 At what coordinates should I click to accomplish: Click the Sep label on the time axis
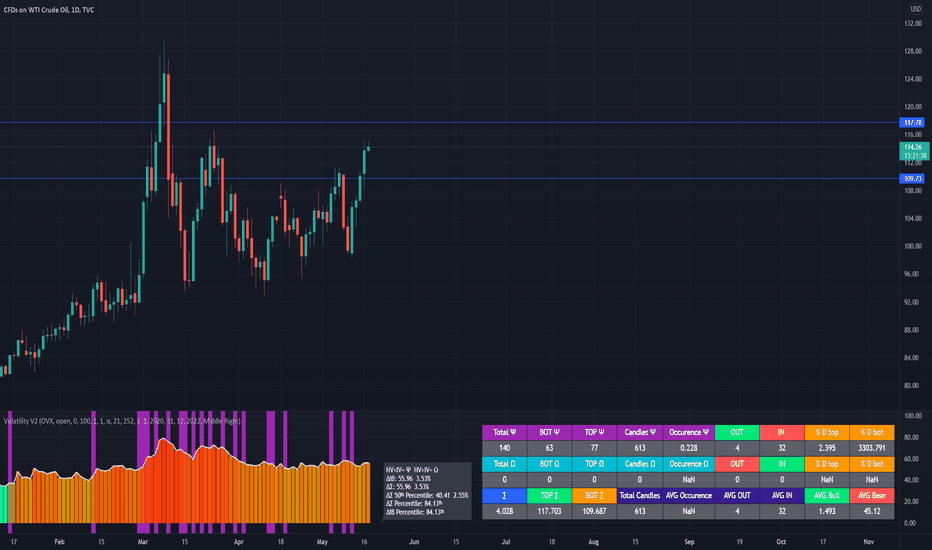click(x=689, y=542)
